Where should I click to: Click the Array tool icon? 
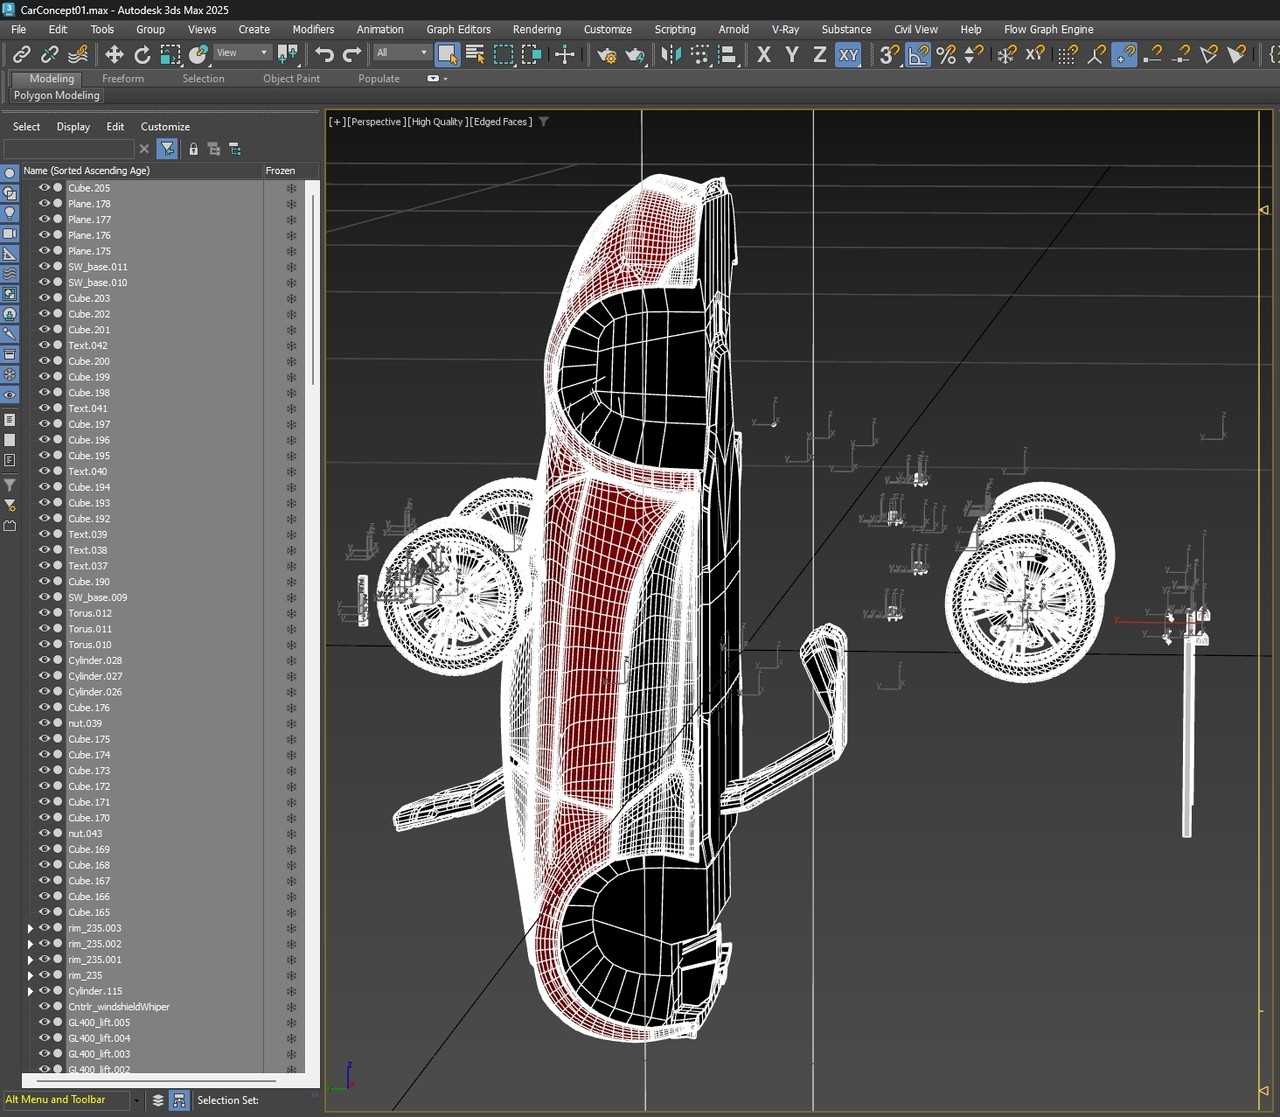pyautogui.click(x=700, y=54)
